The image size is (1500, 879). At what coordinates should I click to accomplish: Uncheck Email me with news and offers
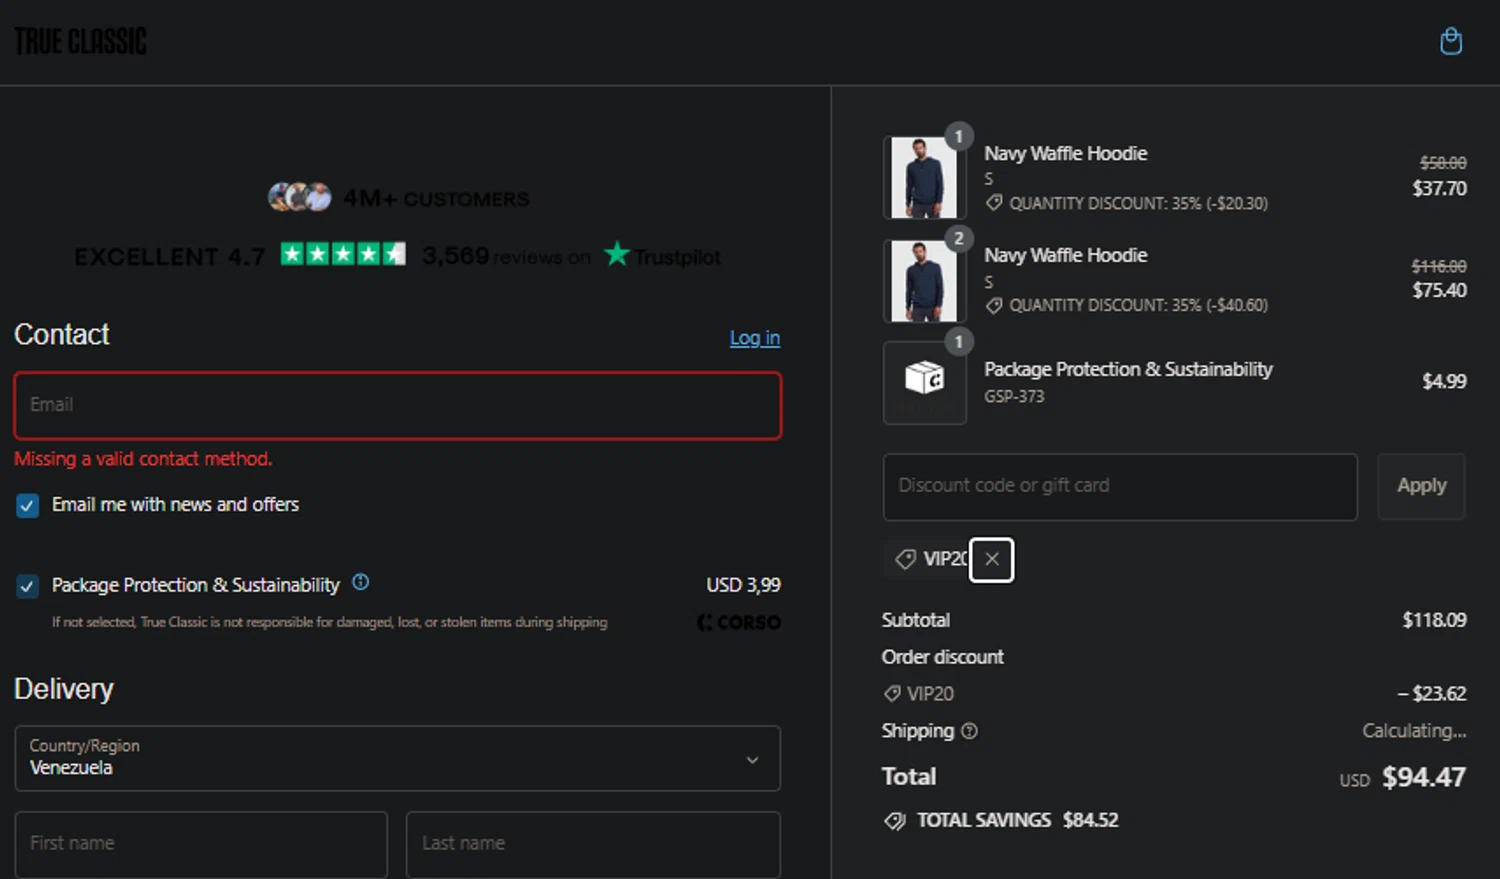[x=28, y=506]
